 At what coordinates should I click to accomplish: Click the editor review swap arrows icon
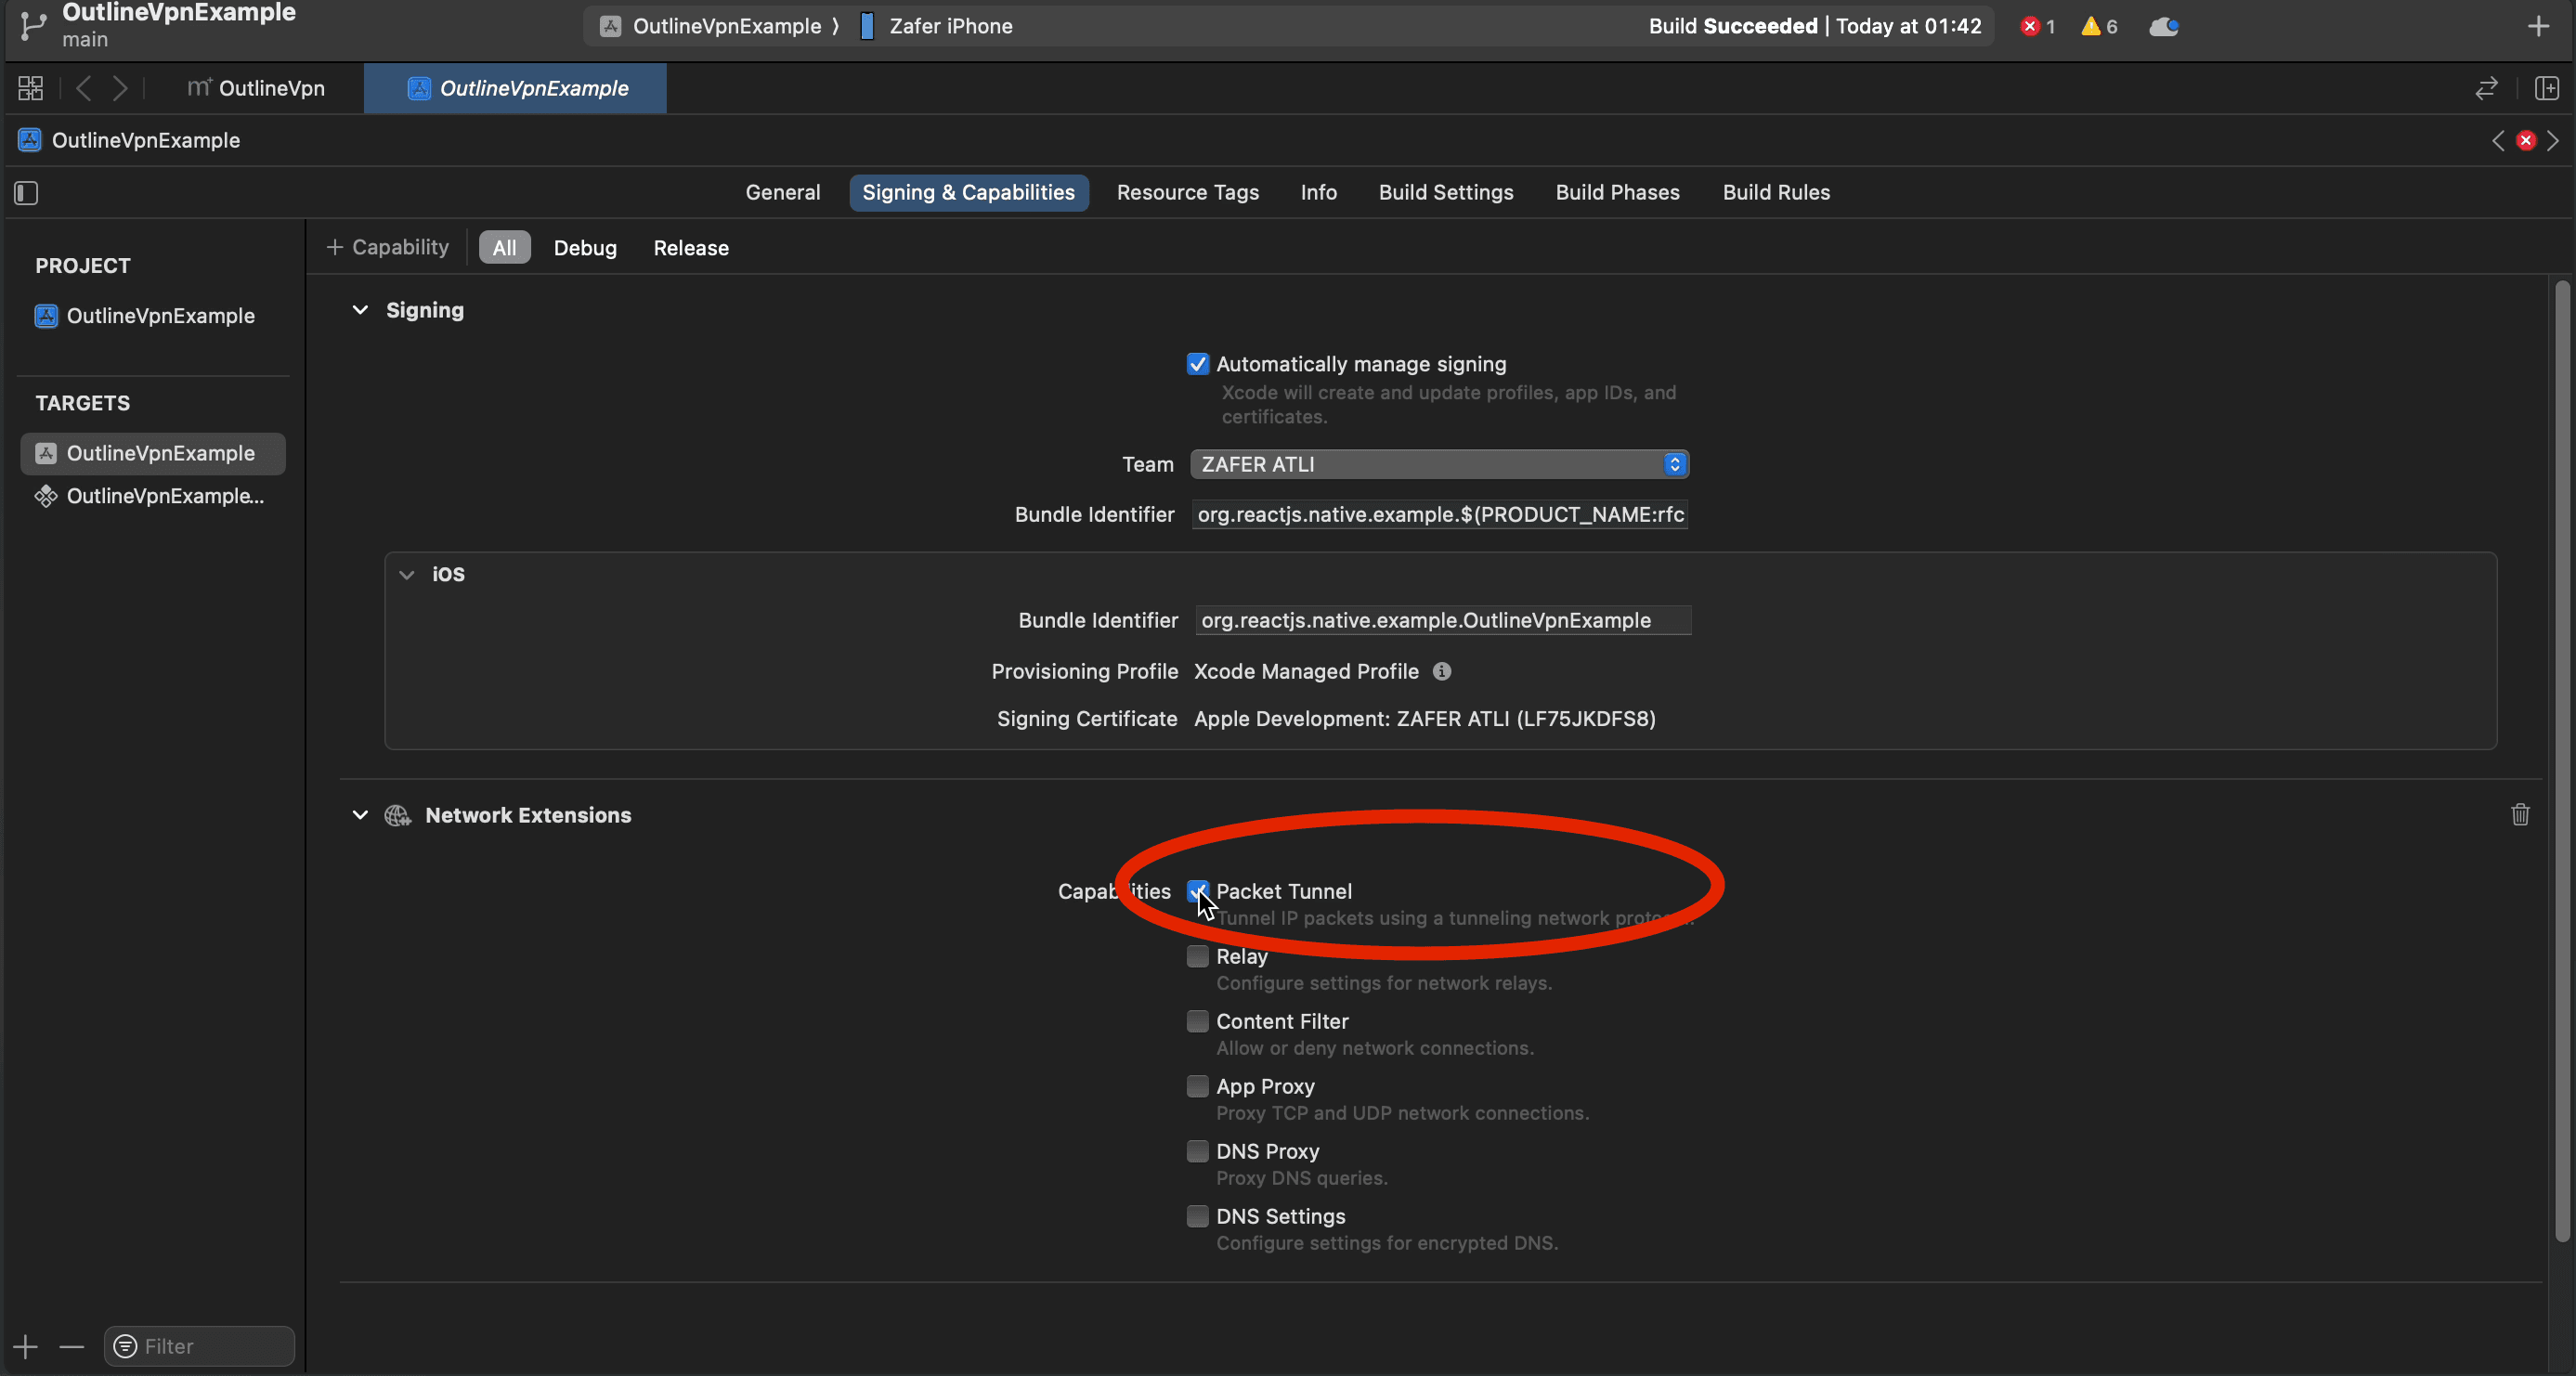tap(2487, 88)
